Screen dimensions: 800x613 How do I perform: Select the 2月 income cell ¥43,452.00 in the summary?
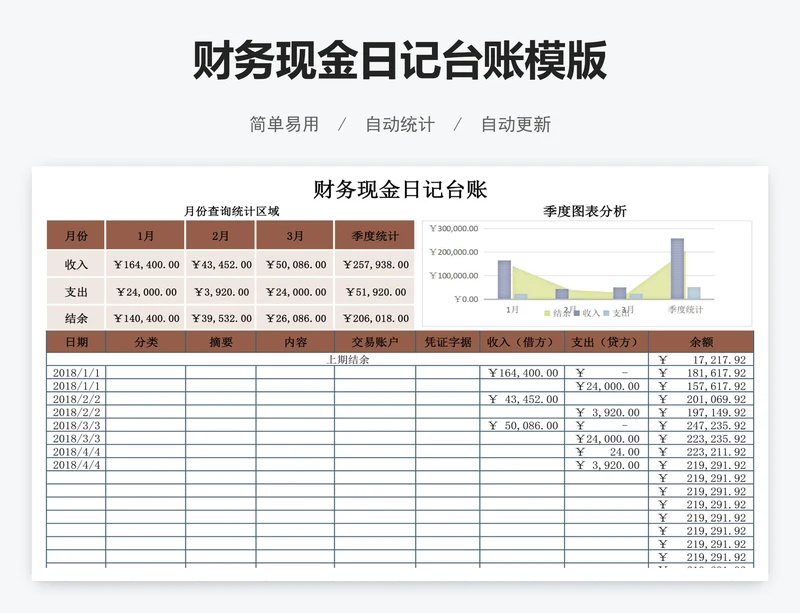pos(220,264)
